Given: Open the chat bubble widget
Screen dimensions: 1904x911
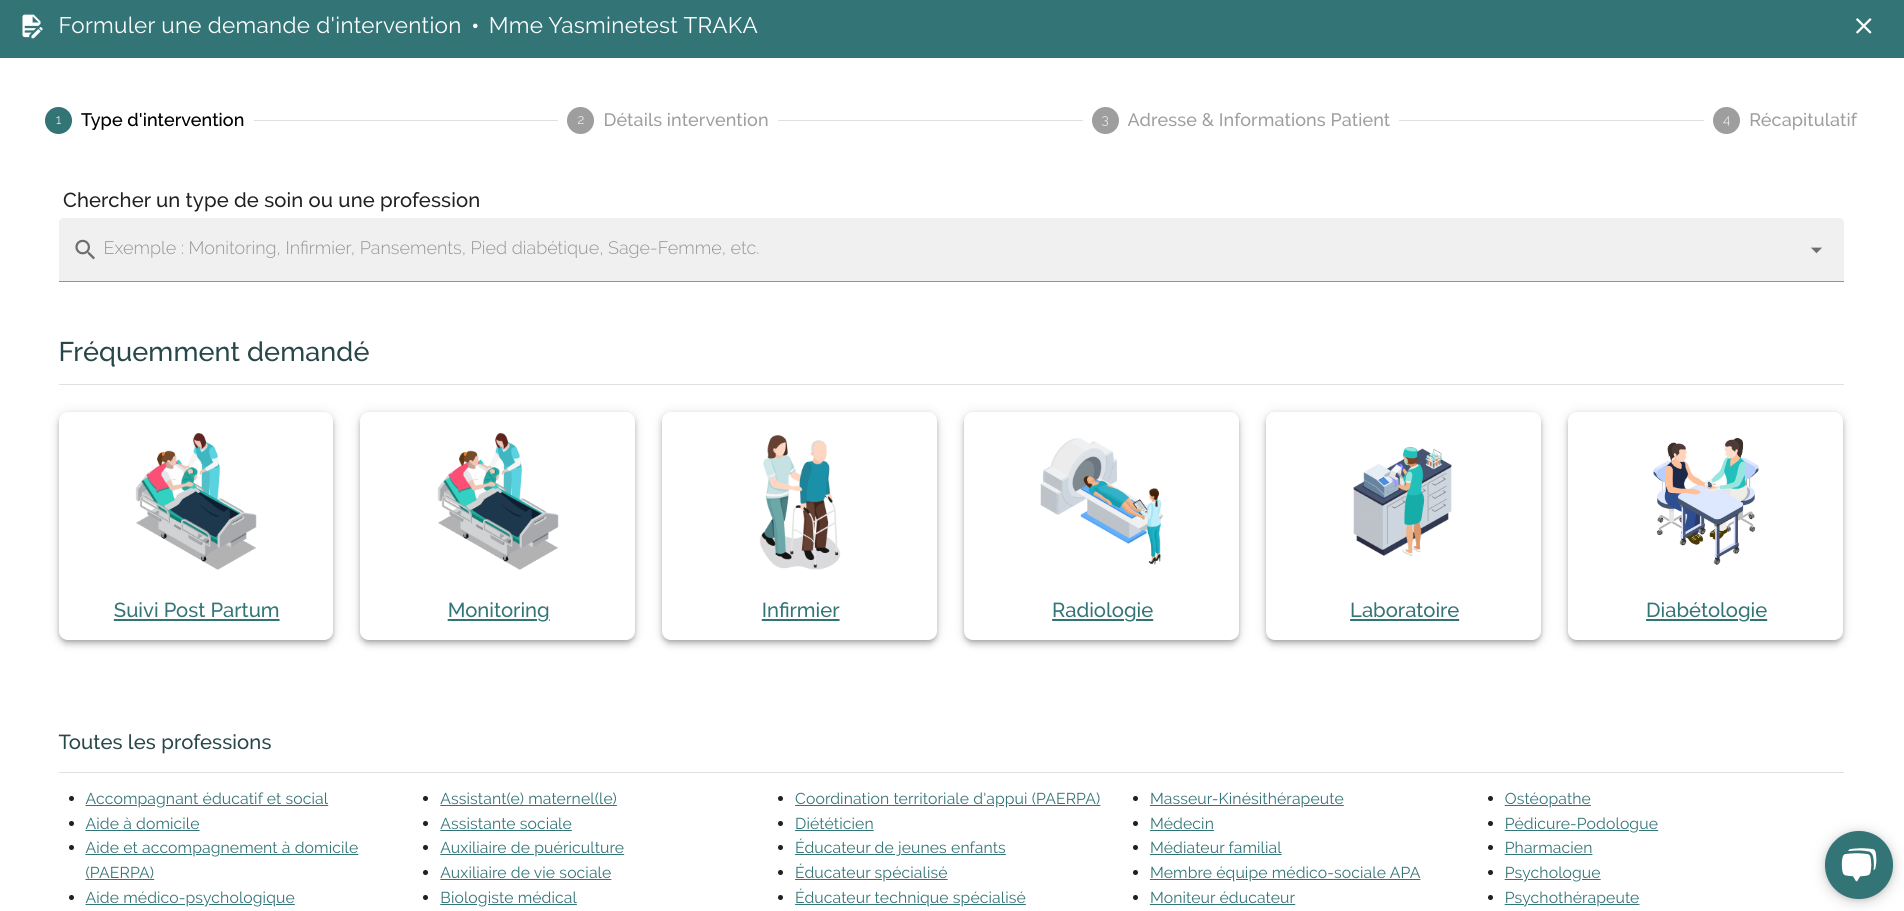Looking at the screenshot, I should point(1858,864).
